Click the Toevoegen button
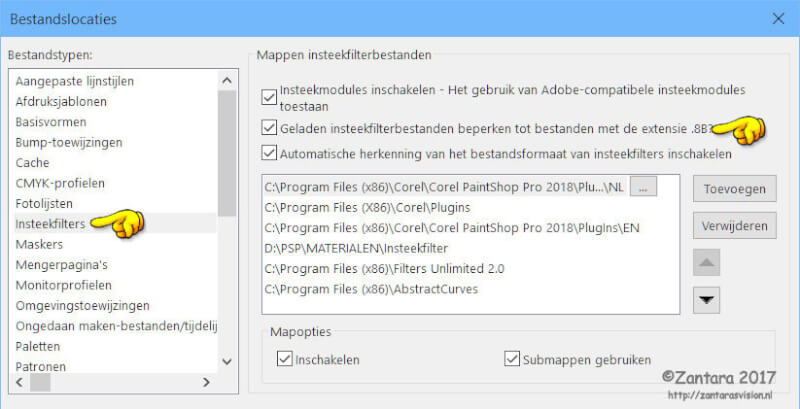This screenshot has width=800, height=409. pyautogui.click(x=735, y=189)
